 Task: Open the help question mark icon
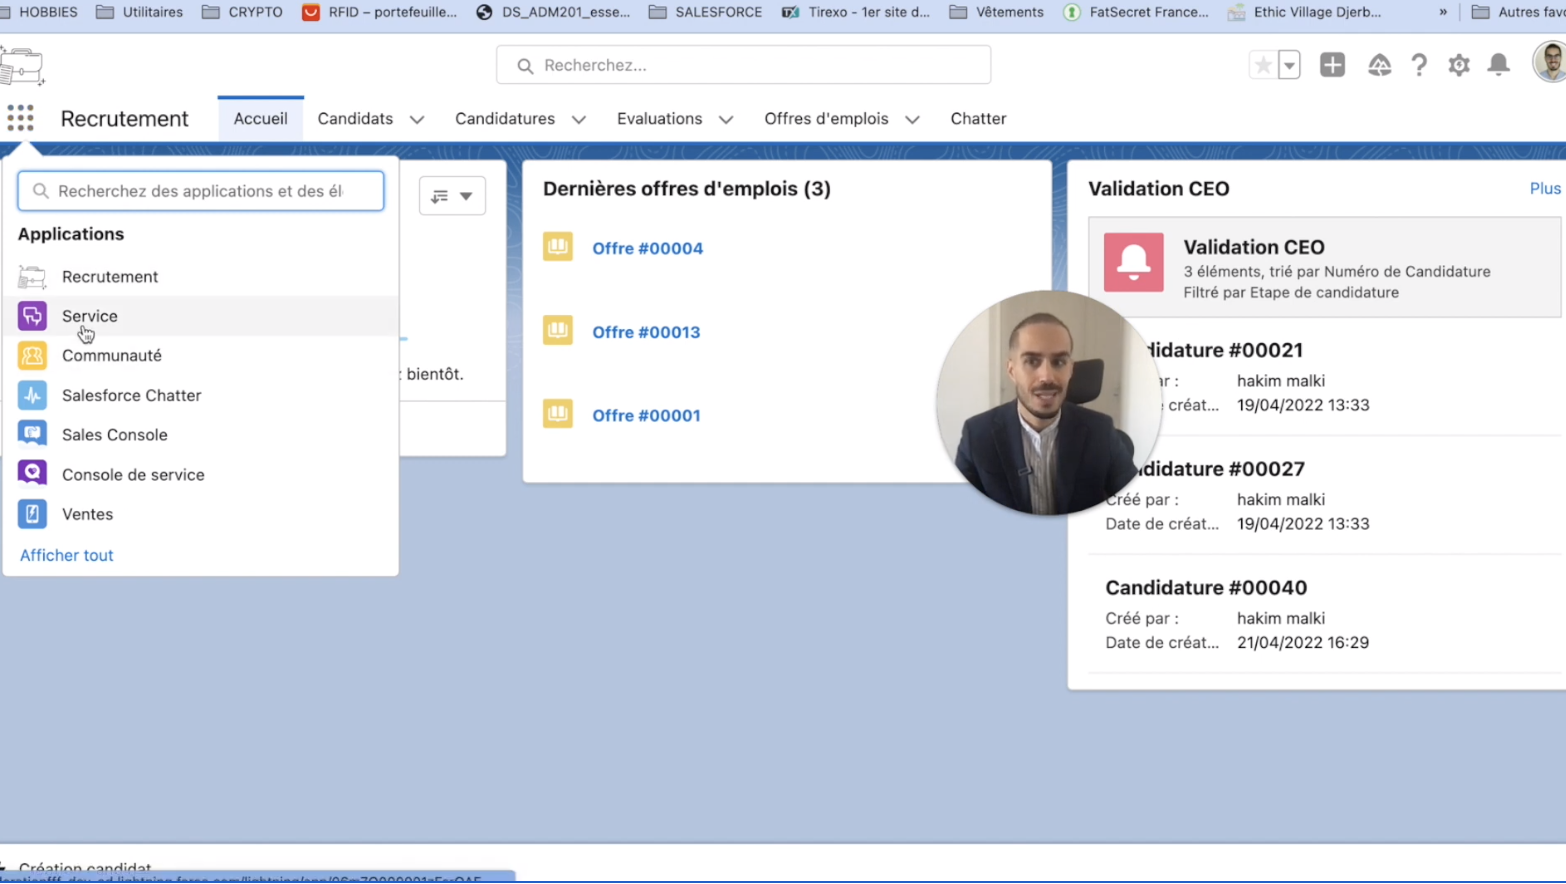pos(1418,65)
